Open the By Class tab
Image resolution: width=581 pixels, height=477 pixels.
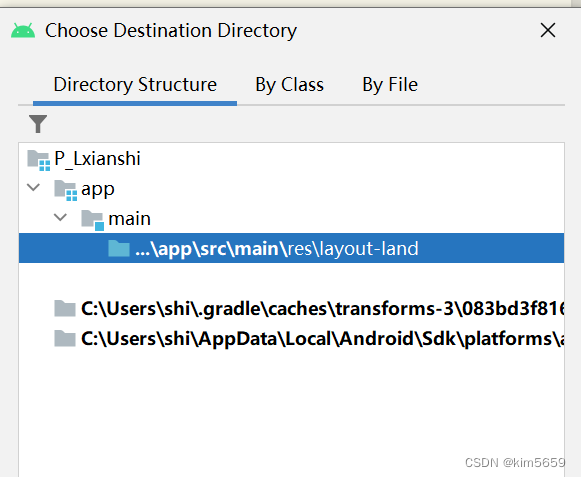click(x=289, y=85)
